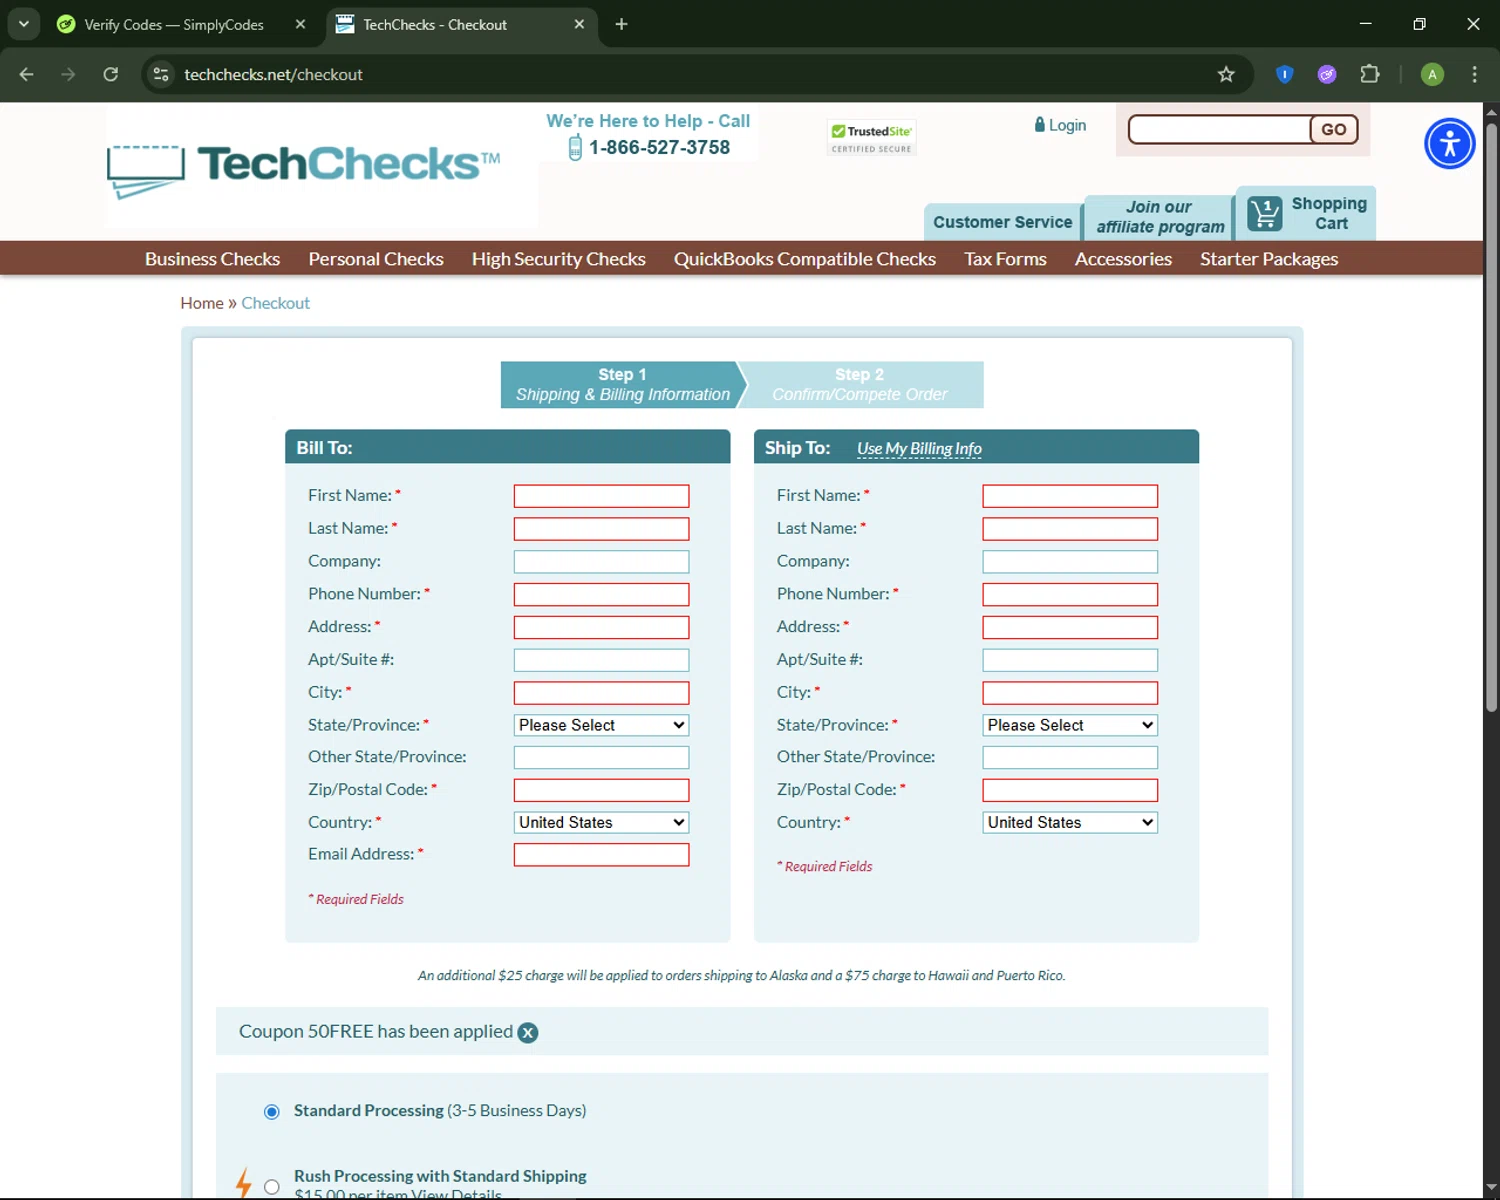Open Ship To Country dropdown

1070,822
